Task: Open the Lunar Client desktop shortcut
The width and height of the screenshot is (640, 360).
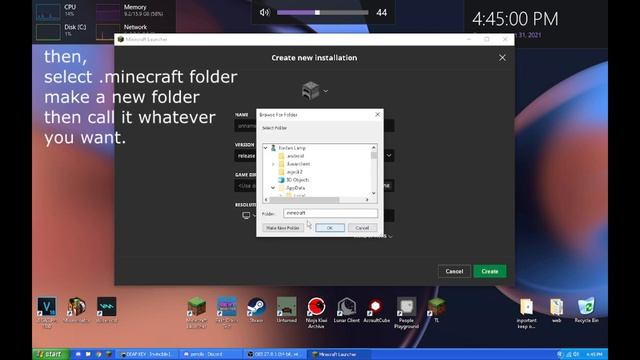Action: coord(347,309)
